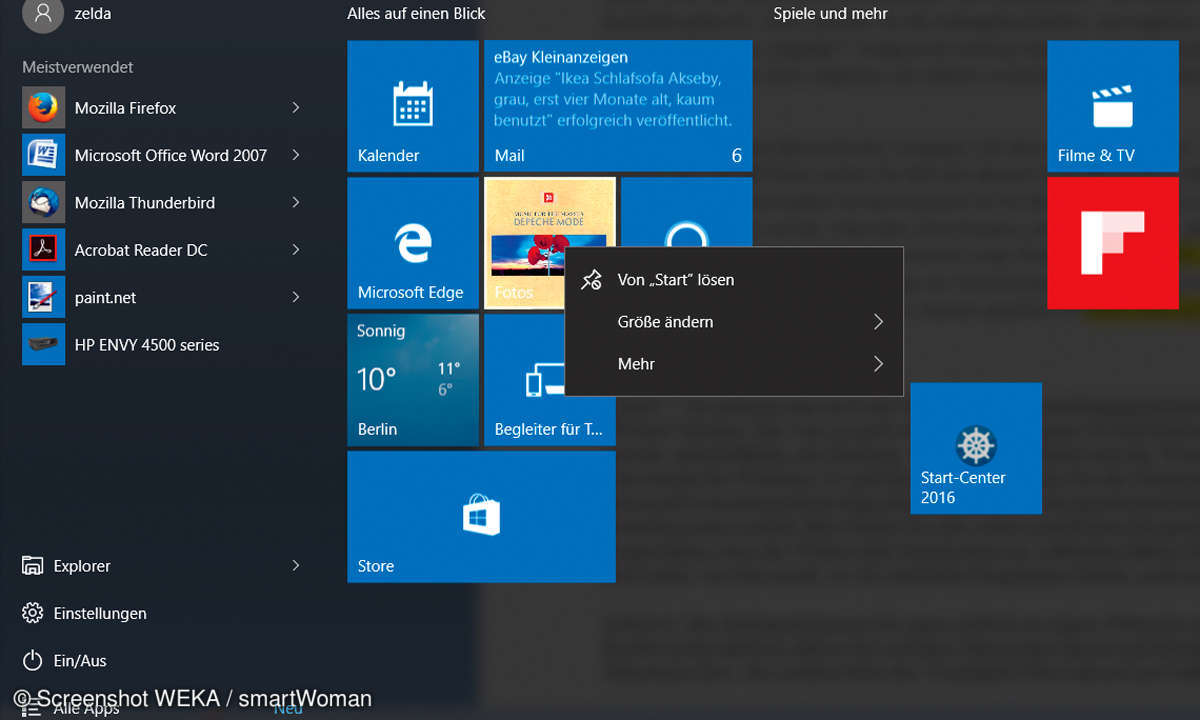
Task: Expand paint.net jump list arrow
Action: point(296,297)
